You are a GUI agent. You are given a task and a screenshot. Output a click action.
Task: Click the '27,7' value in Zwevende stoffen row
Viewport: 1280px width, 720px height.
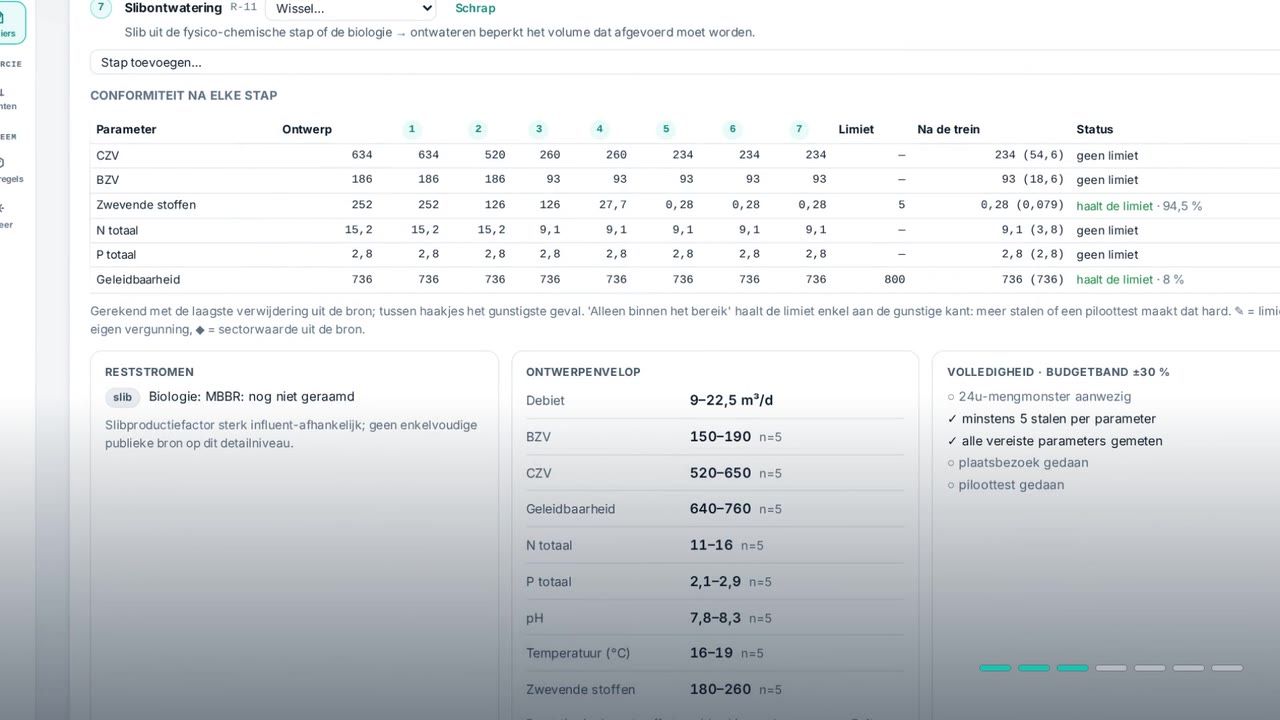tap(612, 205)
